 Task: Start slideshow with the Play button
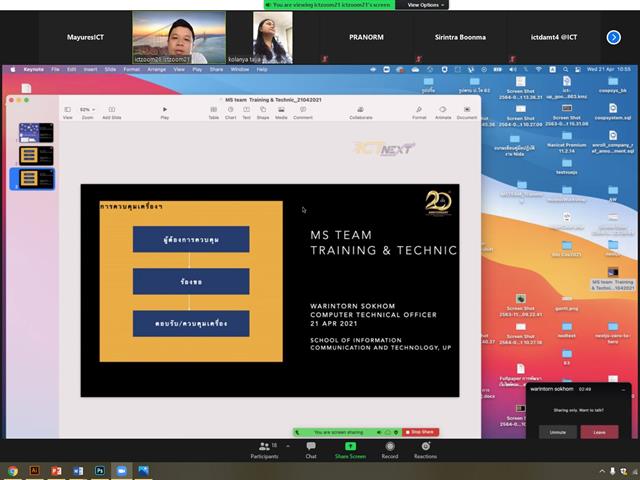(x=164, y=113)
